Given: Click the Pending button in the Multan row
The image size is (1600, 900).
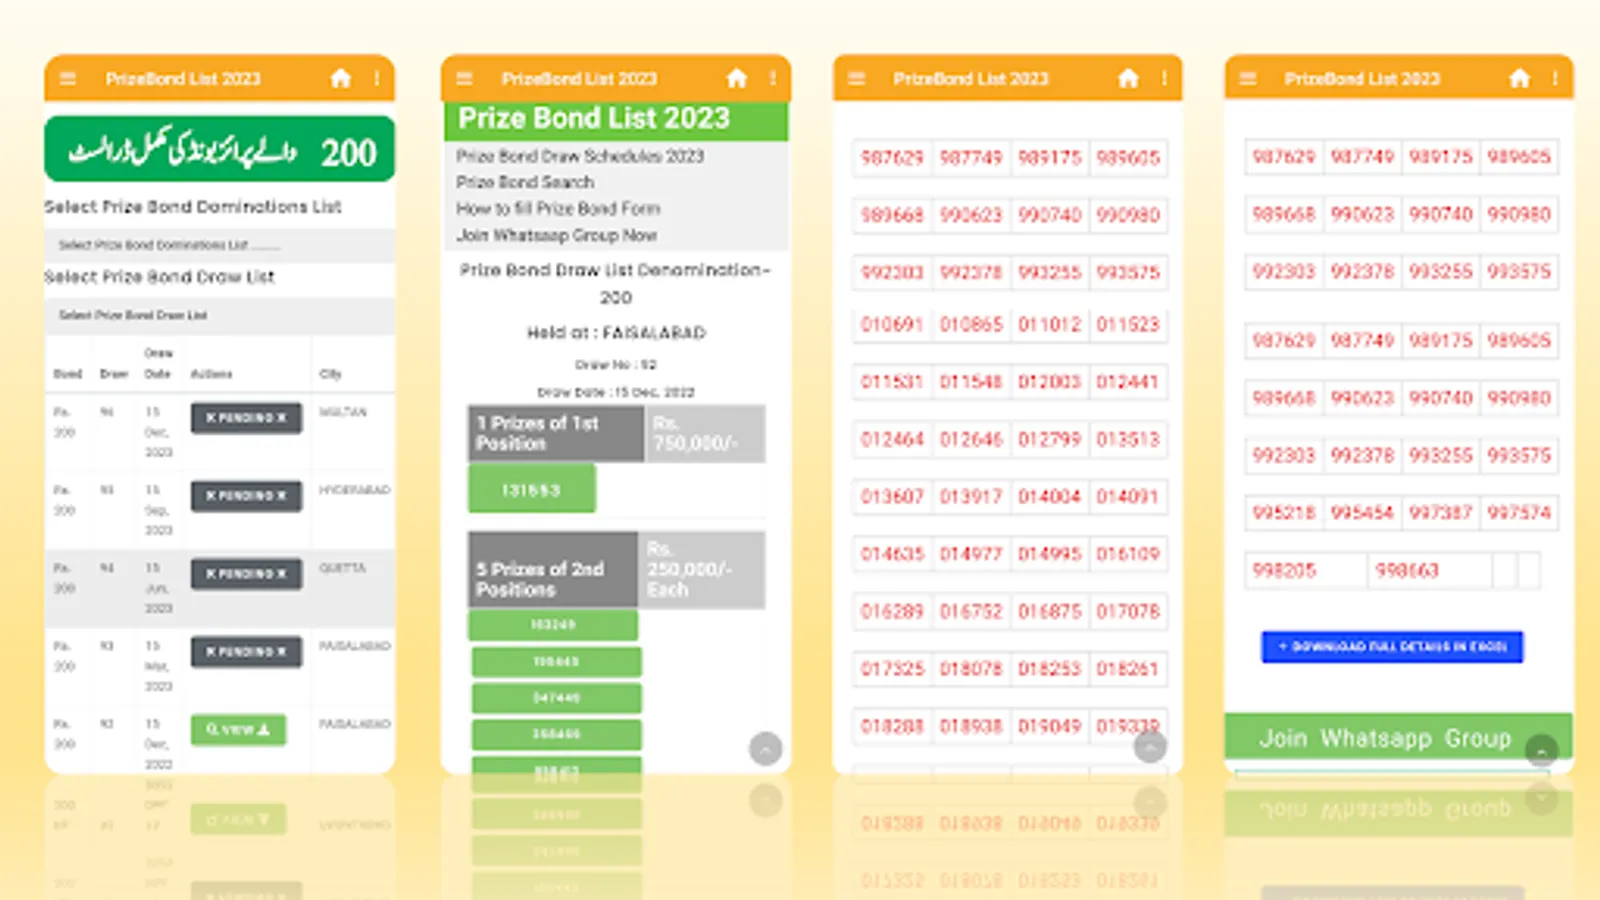Looking at the screenshot, I should pos(246,418).
